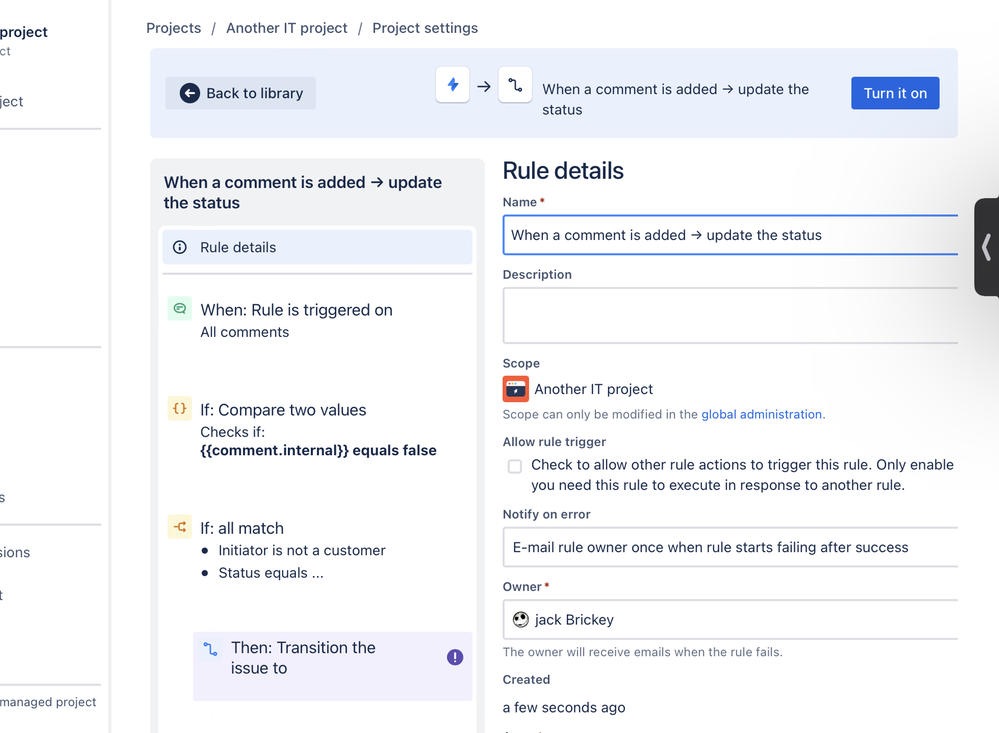Click the back arrow circle icon
This screenshot has height=733, width=999.
point(189,93)
